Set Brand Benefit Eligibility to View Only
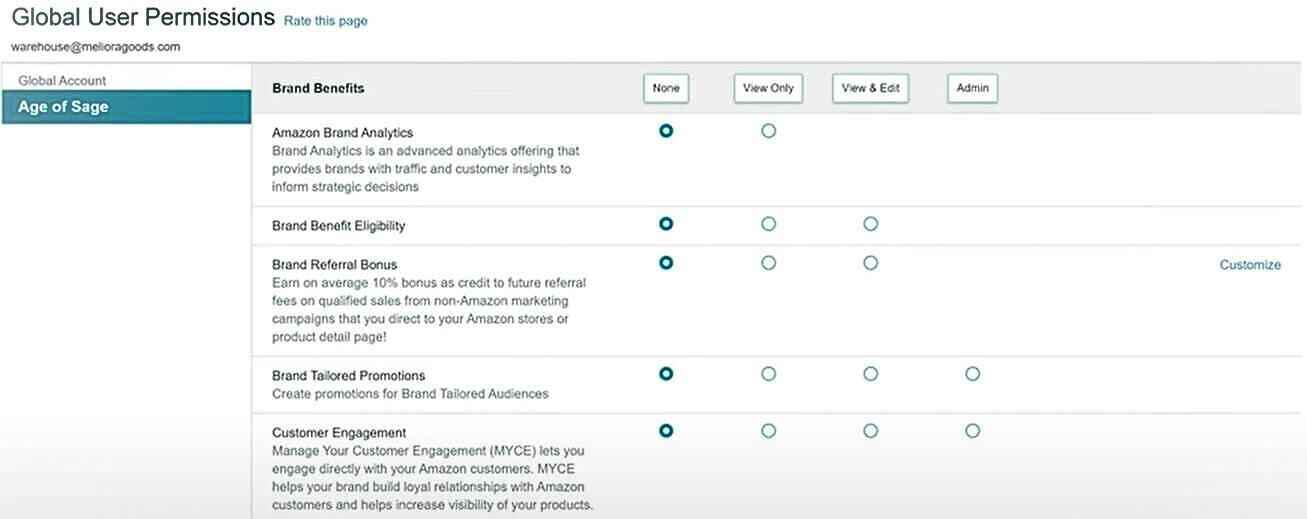1307x519 pixels. (768, 224)
